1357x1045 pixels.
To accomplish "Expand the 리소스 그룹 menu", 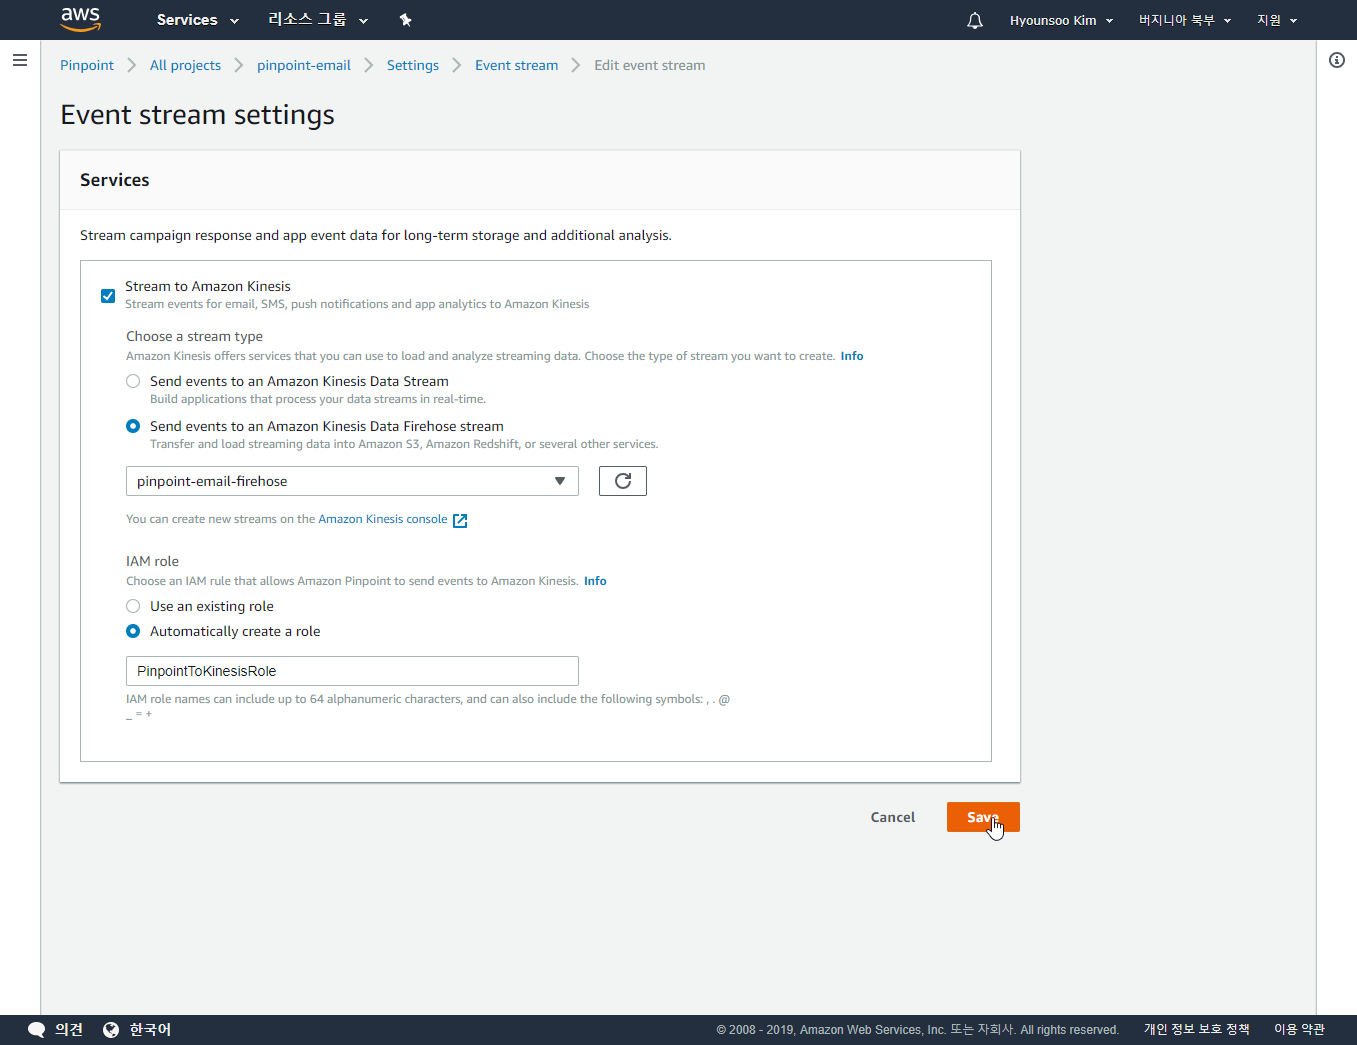I will pyautogui.click(x=318, y=20).
